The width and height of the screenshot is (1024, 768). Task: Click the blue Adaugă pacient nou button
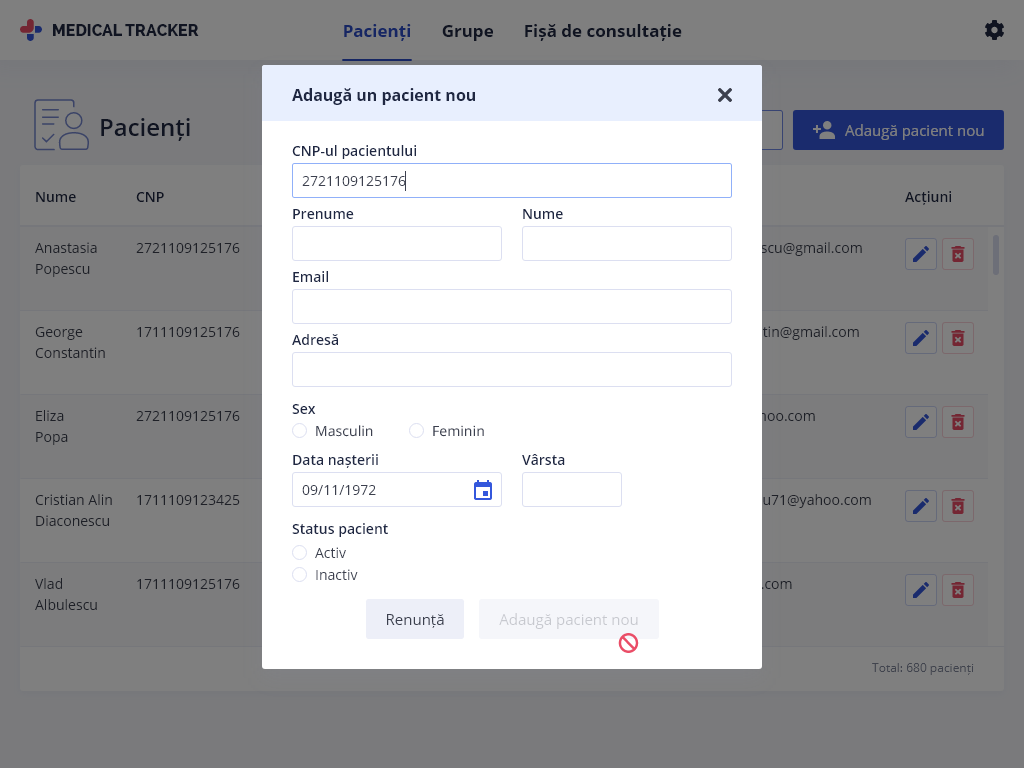(898, 130)
